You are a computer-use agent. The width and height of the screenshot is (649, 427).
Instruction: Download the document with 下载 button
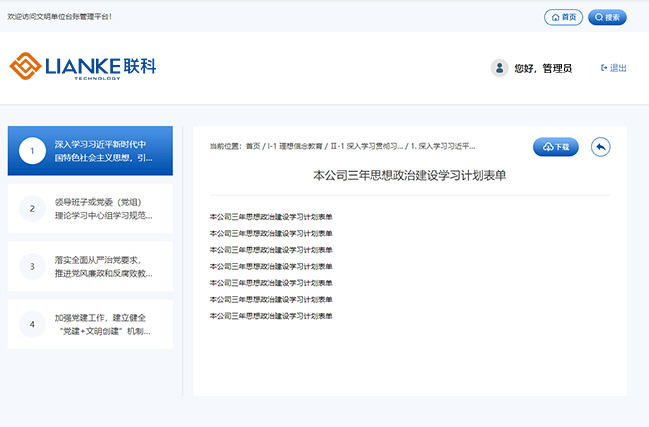point(555,147)
